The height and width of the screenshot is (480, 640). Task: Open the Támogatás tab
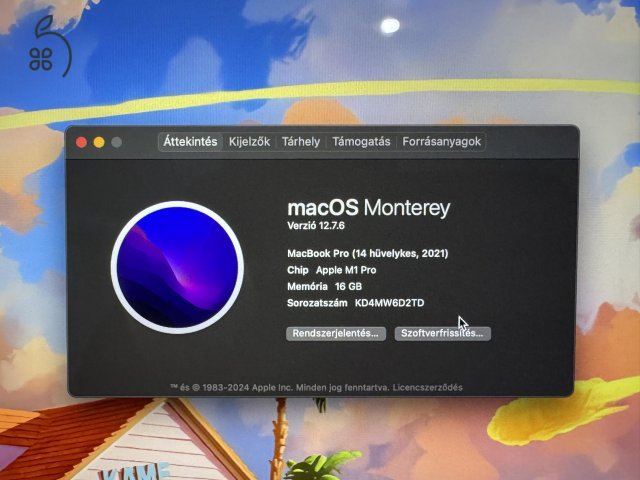coord(361,142)
